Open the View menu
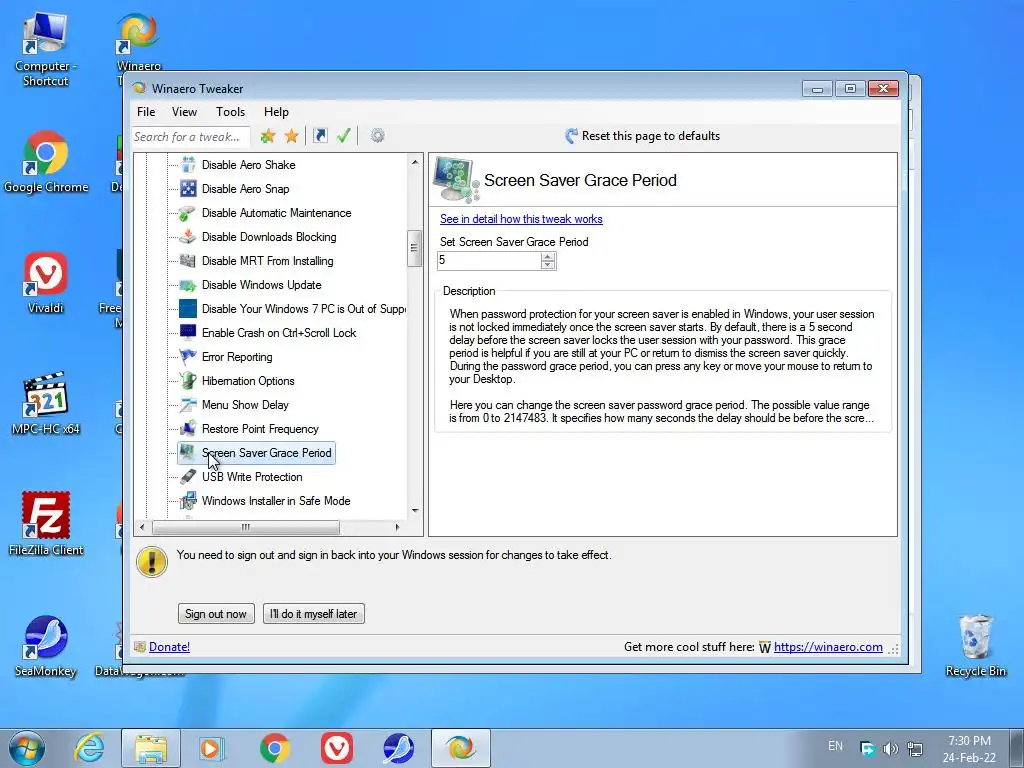The width and height of the screenshot is (1024, 768). 184,112
